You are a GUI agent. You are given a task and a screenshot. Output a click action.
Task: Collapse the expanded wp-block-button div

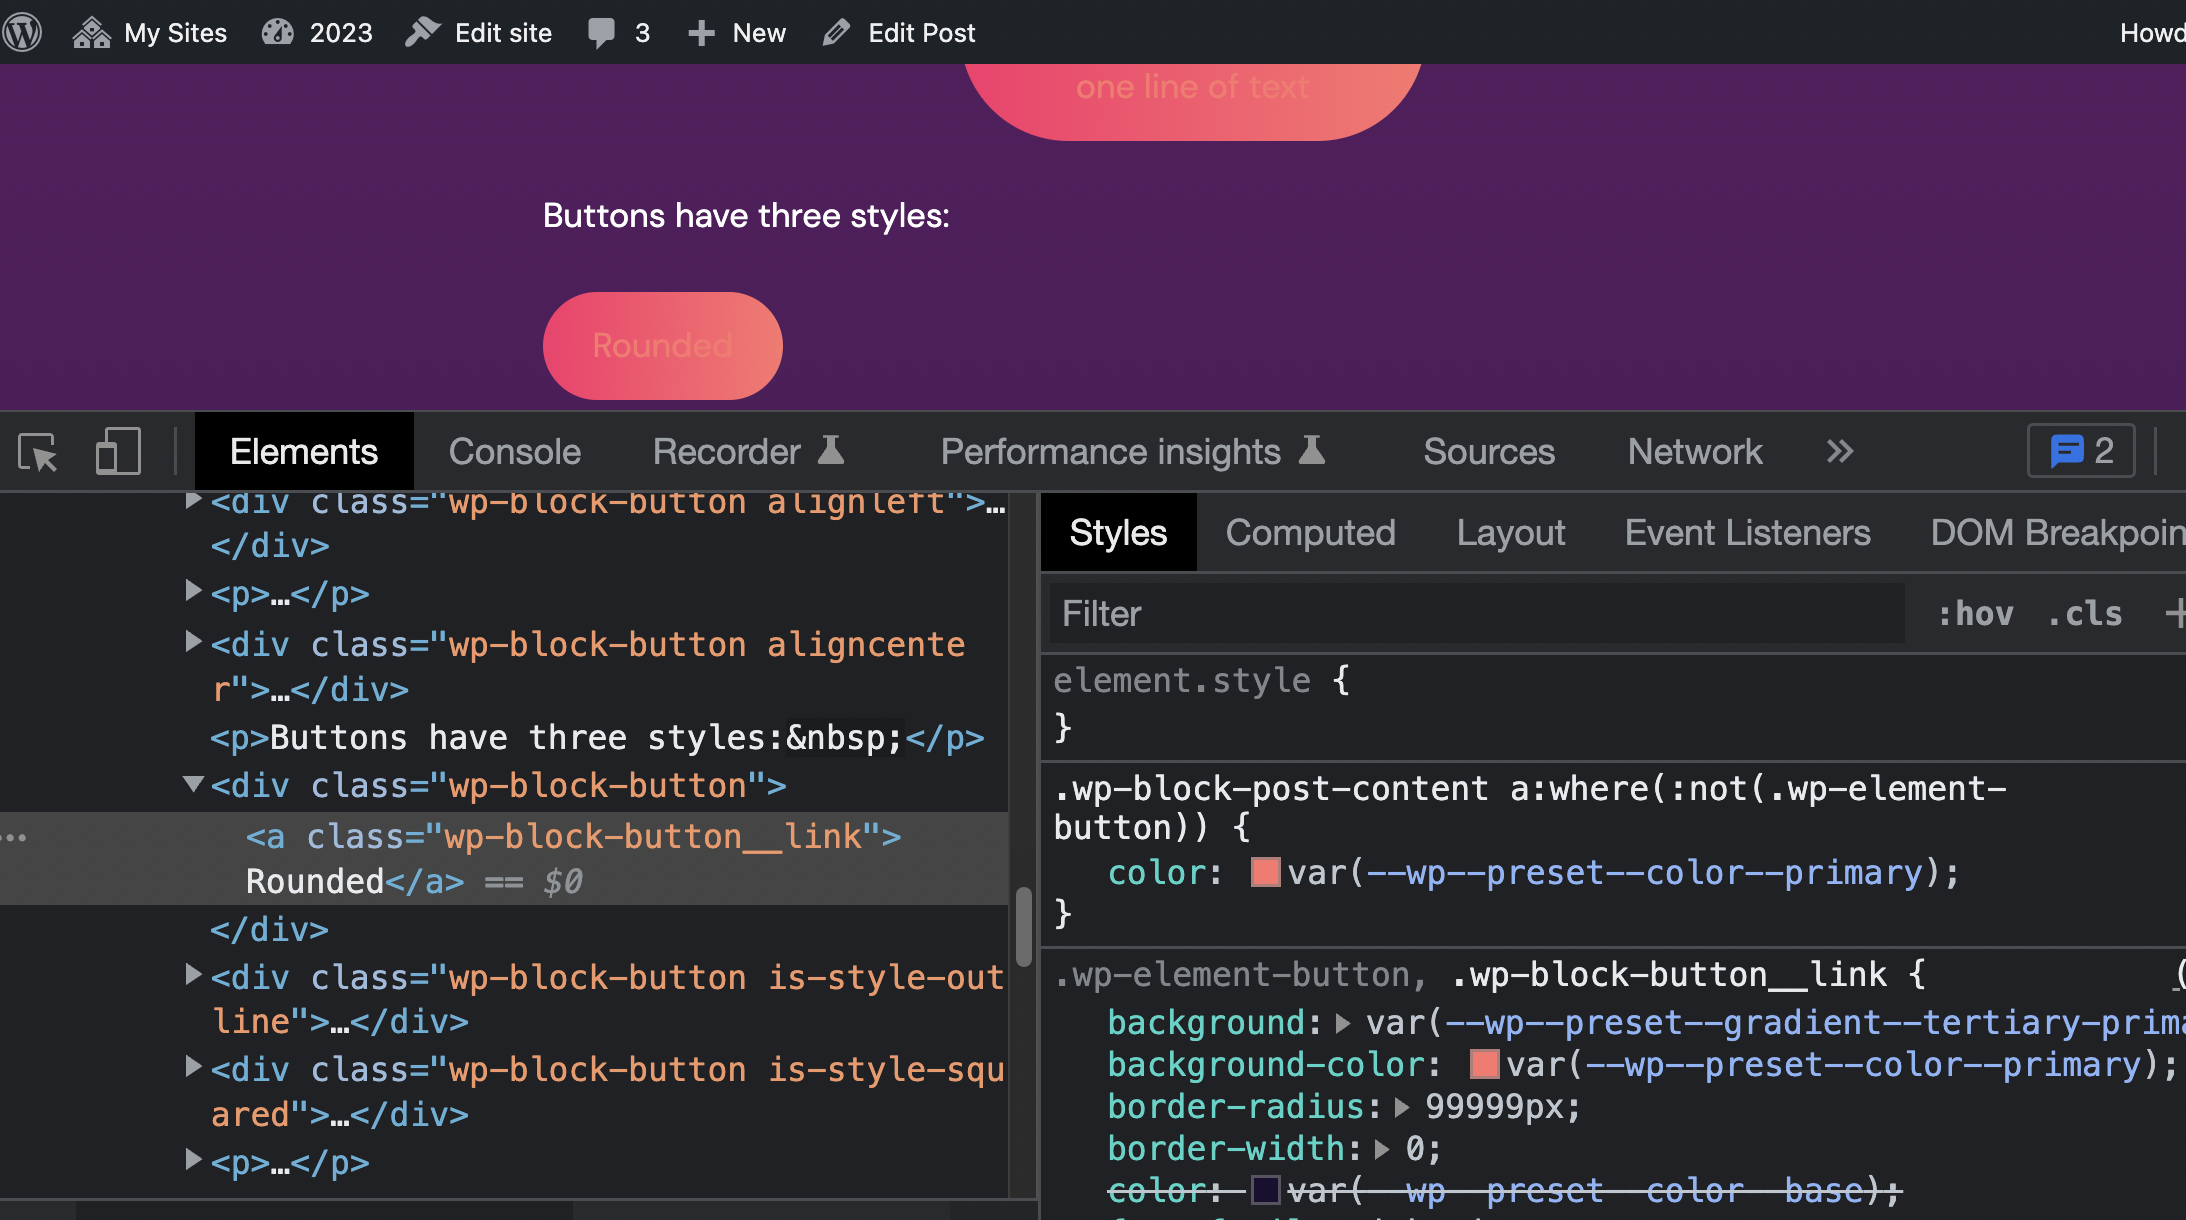[x=192, y=784]
